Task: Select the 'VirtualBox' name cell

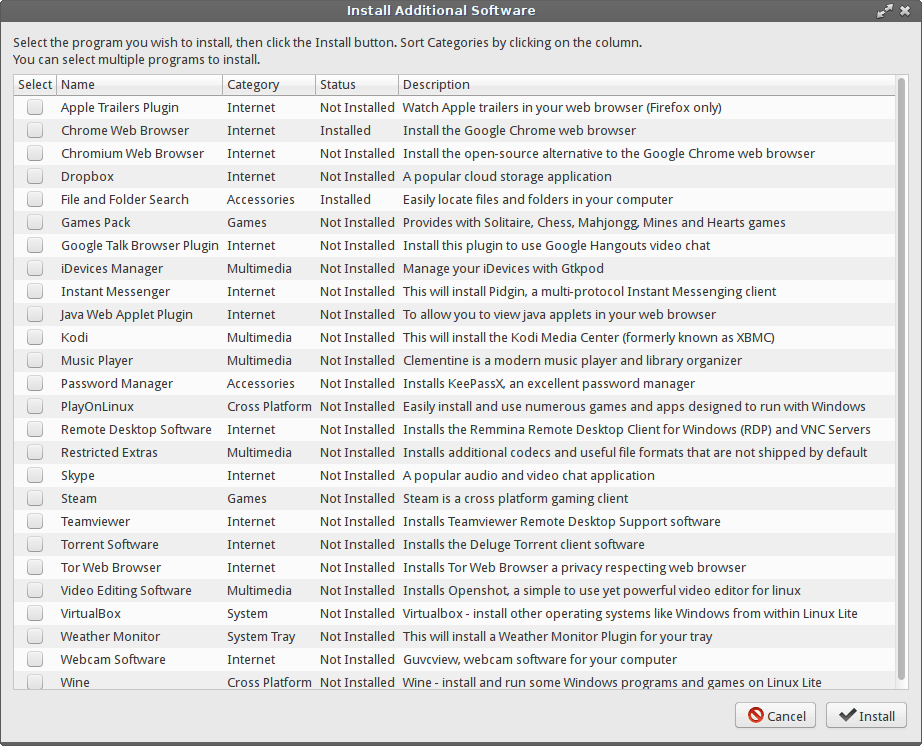Action: click(91, 614)
